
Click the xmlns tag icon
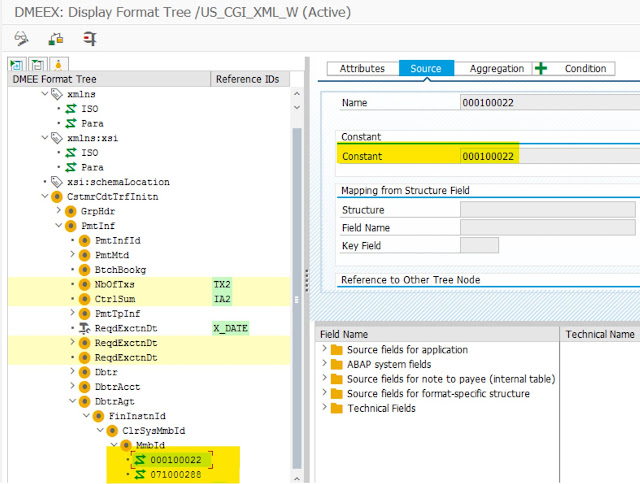57,94
